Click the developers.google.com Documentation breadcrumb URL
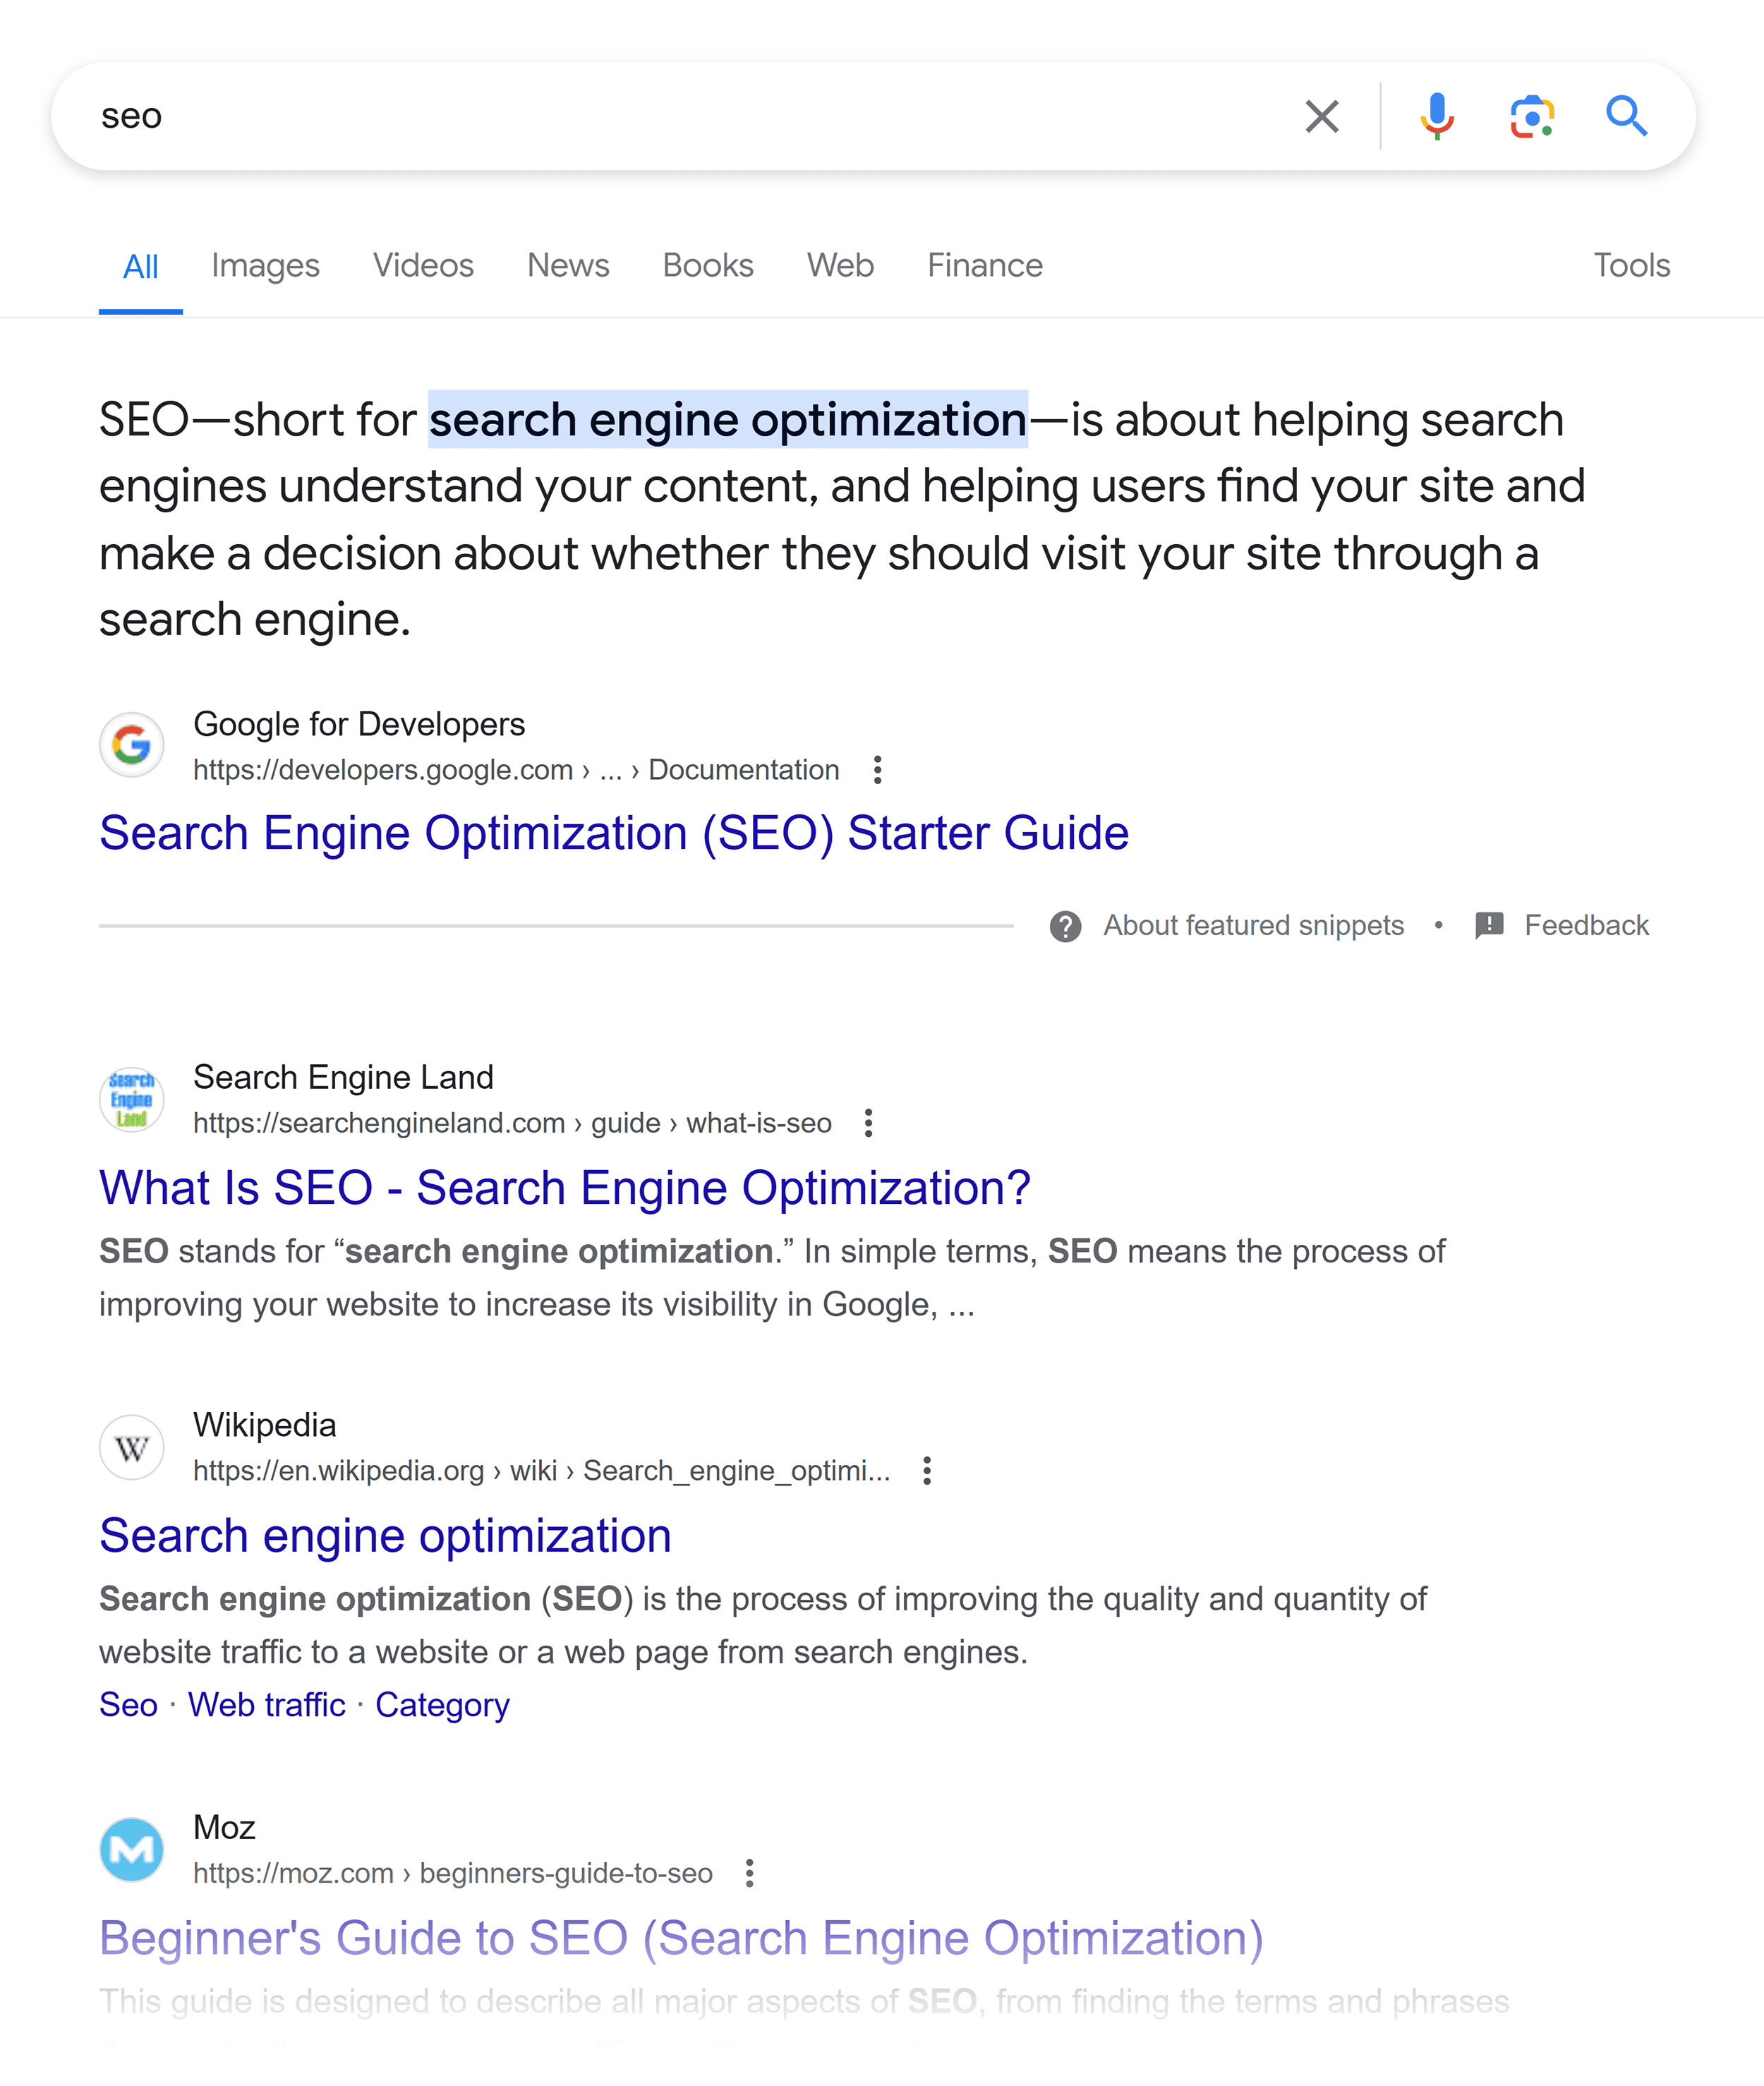The image size is (1764, 2086). coord(516,770)
